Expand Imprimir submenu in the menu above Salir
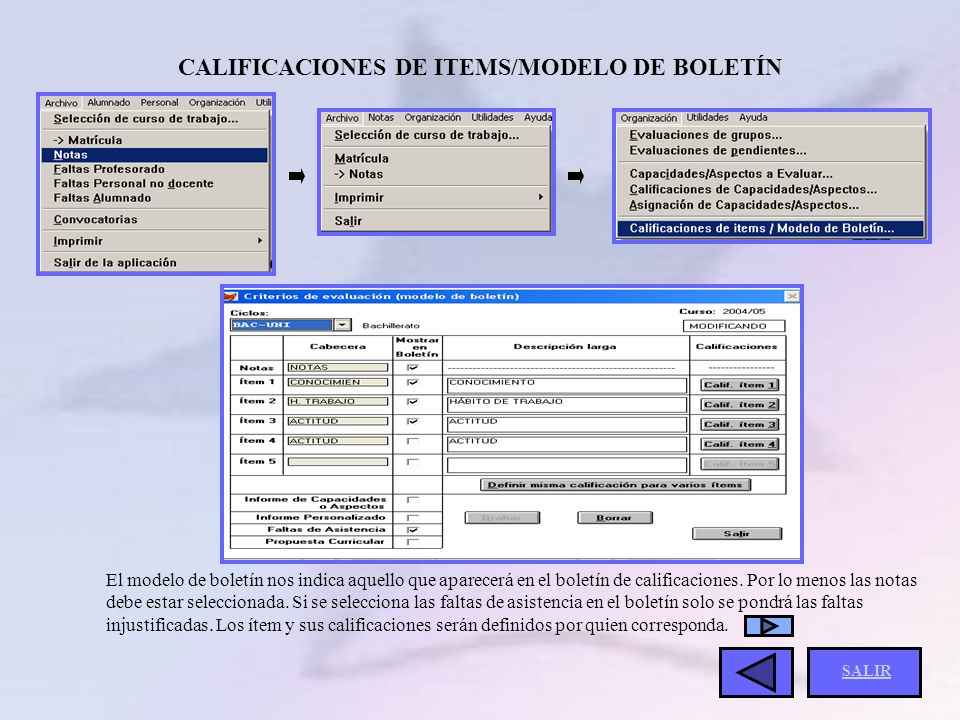Image resolution: width=960 pixels, height=720 pixels. click(436, 198)
